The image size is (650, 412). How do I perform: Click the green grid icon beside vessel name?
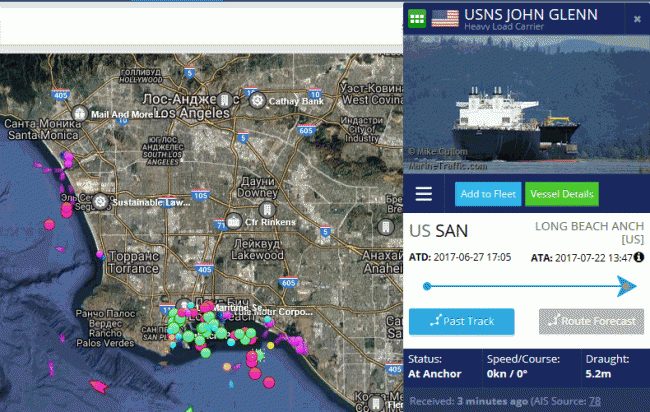point(417,18)
